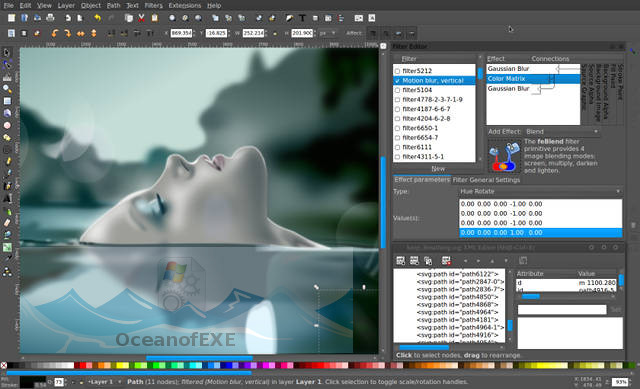Click the canvas horizontal scrollbar
The height and width of the screenshot is (389, 640).
pos(199,358)
